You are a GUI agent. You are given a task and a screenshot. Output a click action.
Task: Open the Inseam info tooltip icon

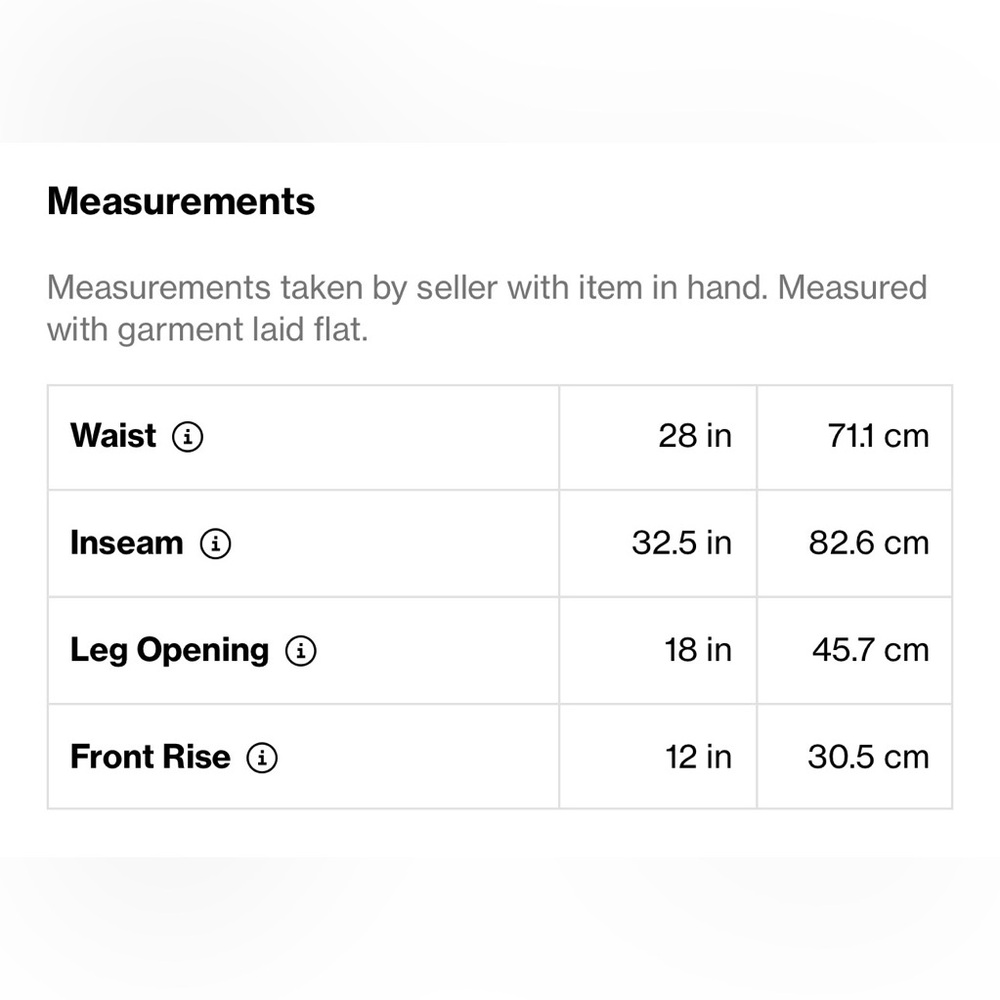click(215, 544)
